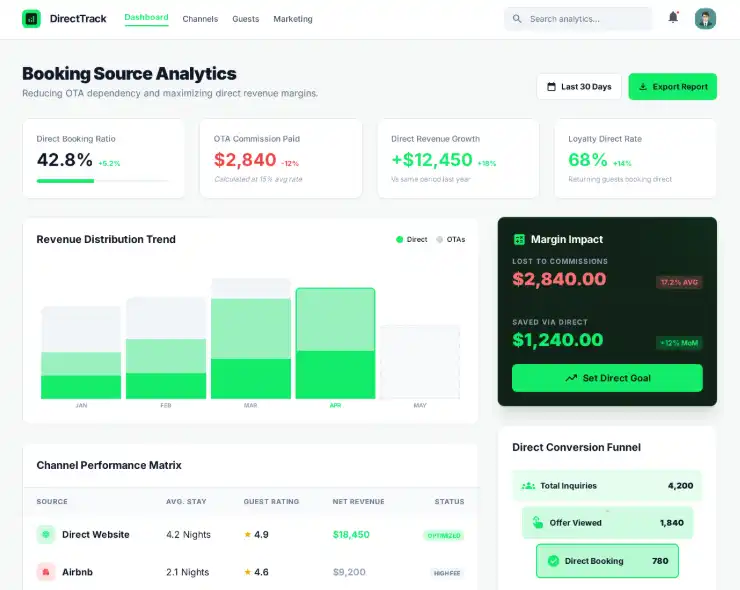
Task: Open the Last 30 Days date range
Action: coord(579,87)
